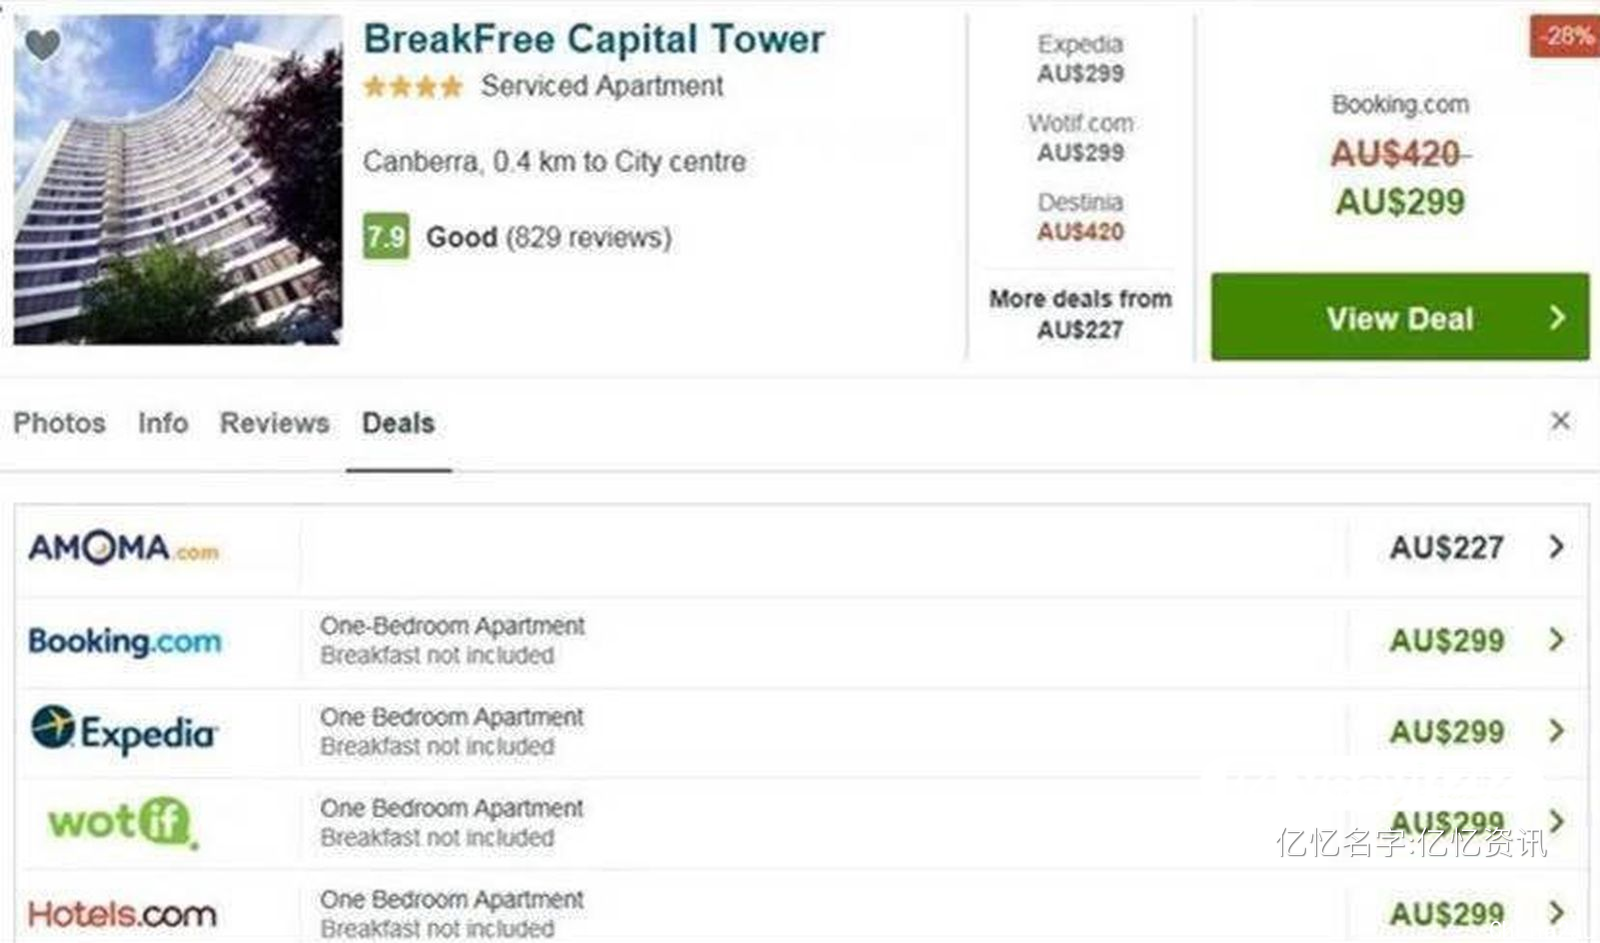This screenshot has height=943, width=1600.
Task: Switch to the Photos tab
Action: click(59, 423)
